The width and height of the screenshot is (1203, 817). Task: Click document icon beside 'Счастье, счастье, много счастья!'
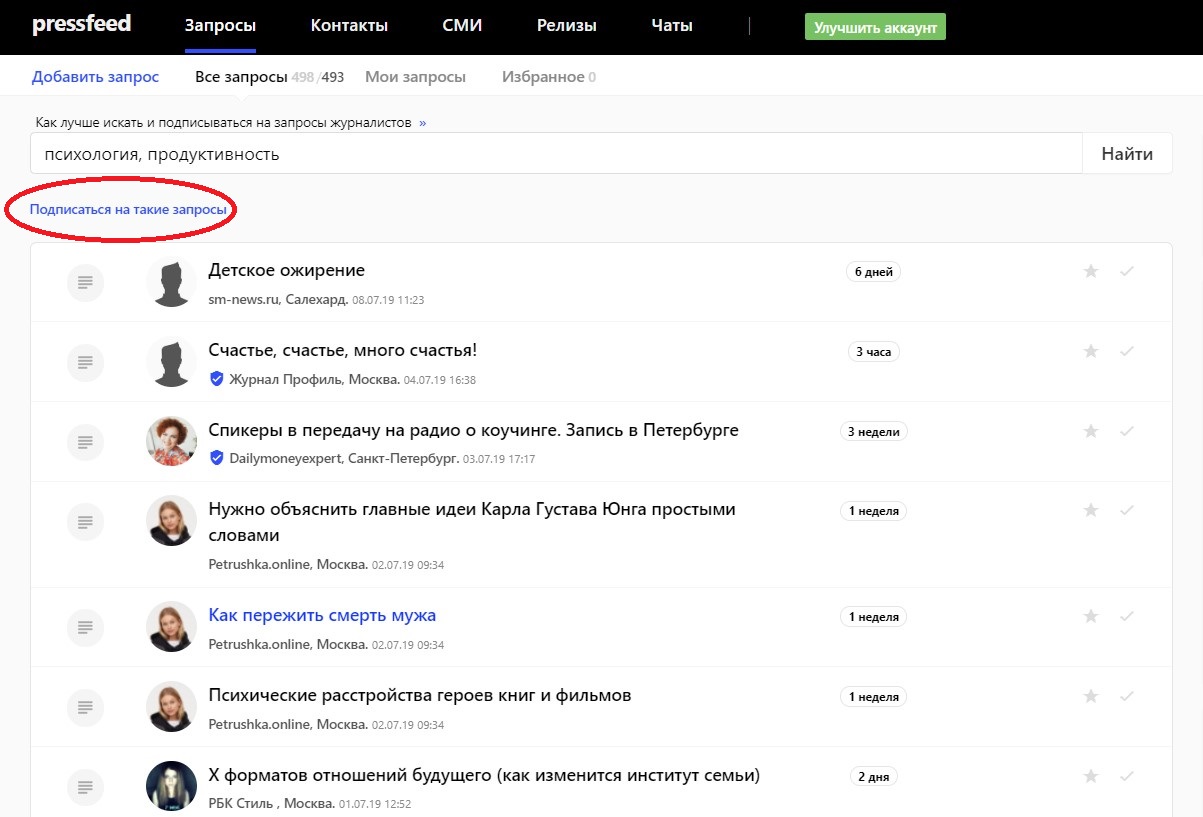(x=86, y=361)
